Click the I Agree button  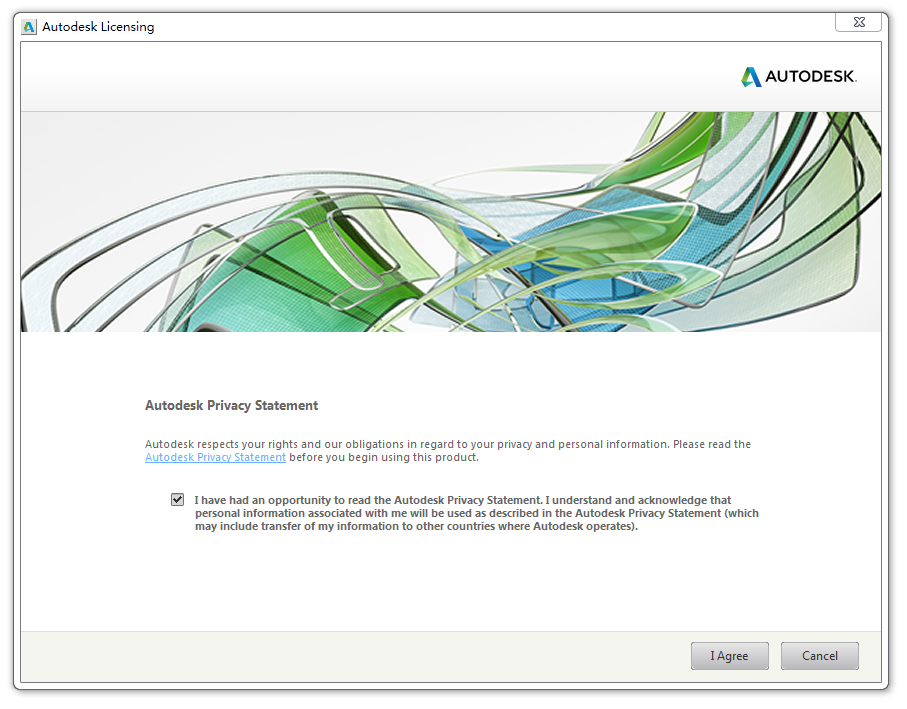point(729,656)
